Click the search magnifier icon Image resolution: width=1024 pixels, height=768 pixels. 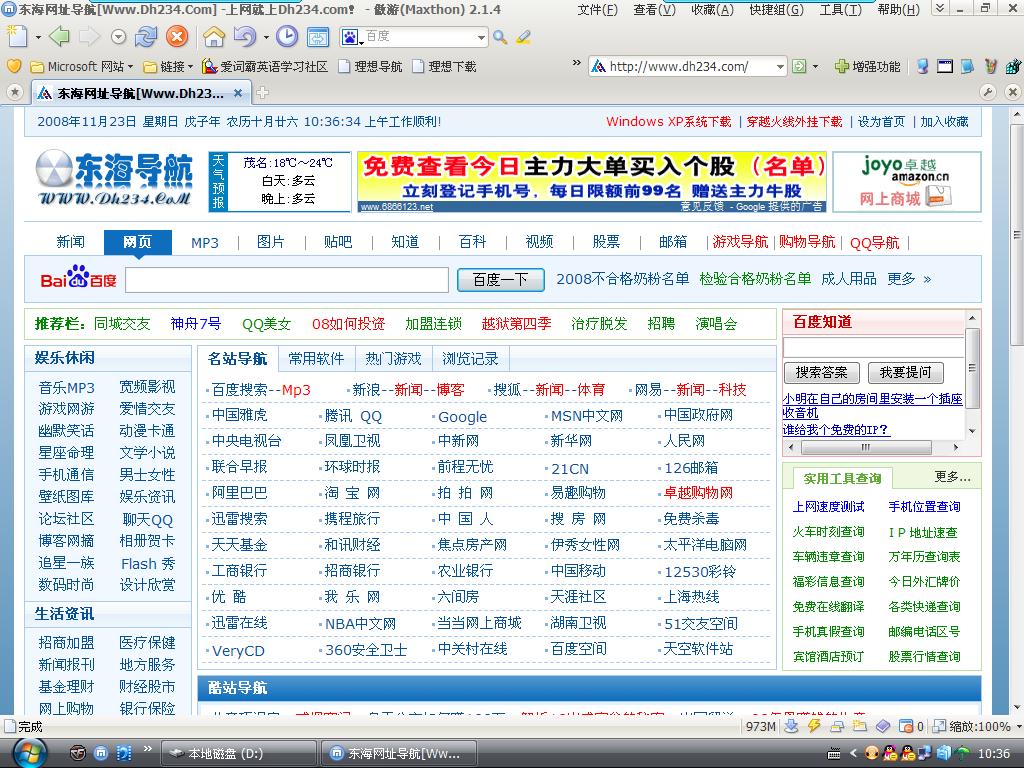500,37
